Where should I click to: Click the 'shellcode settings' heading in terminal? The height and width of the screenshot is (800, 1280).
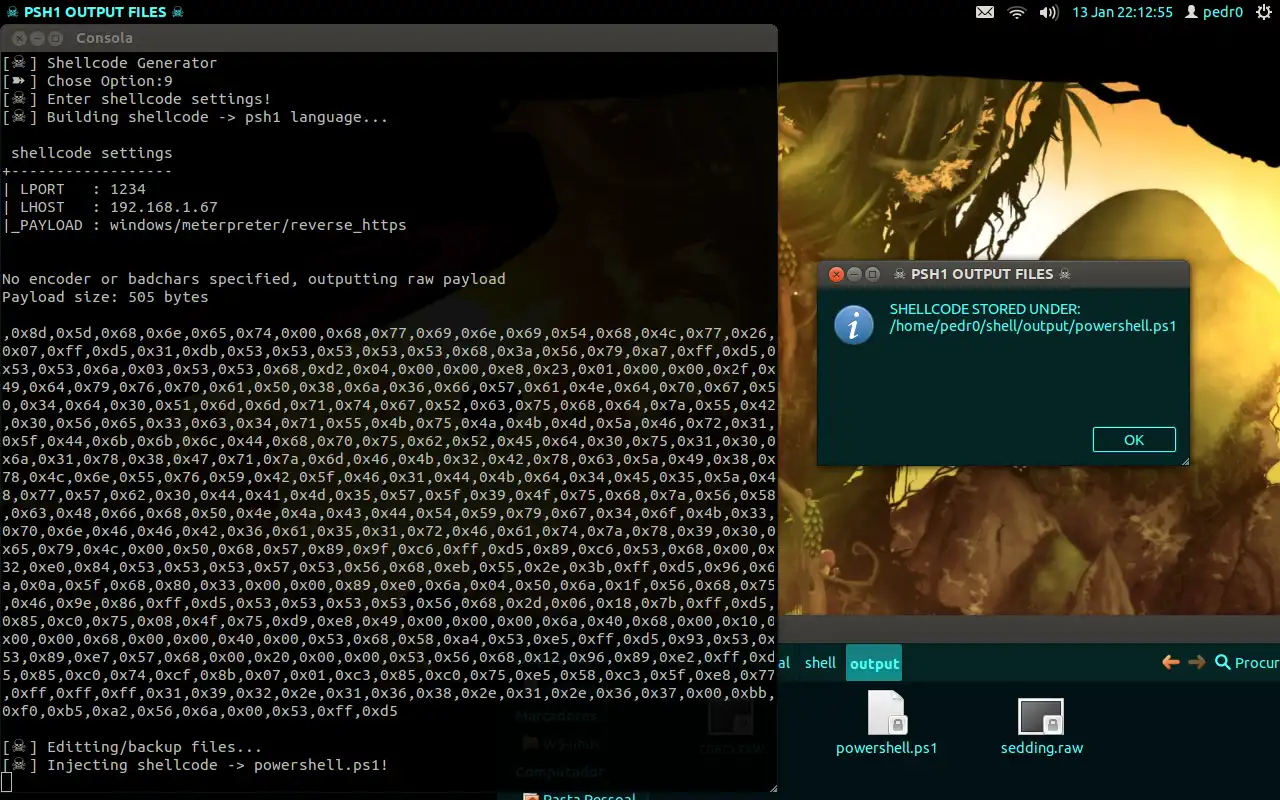[x=92, y=153]
